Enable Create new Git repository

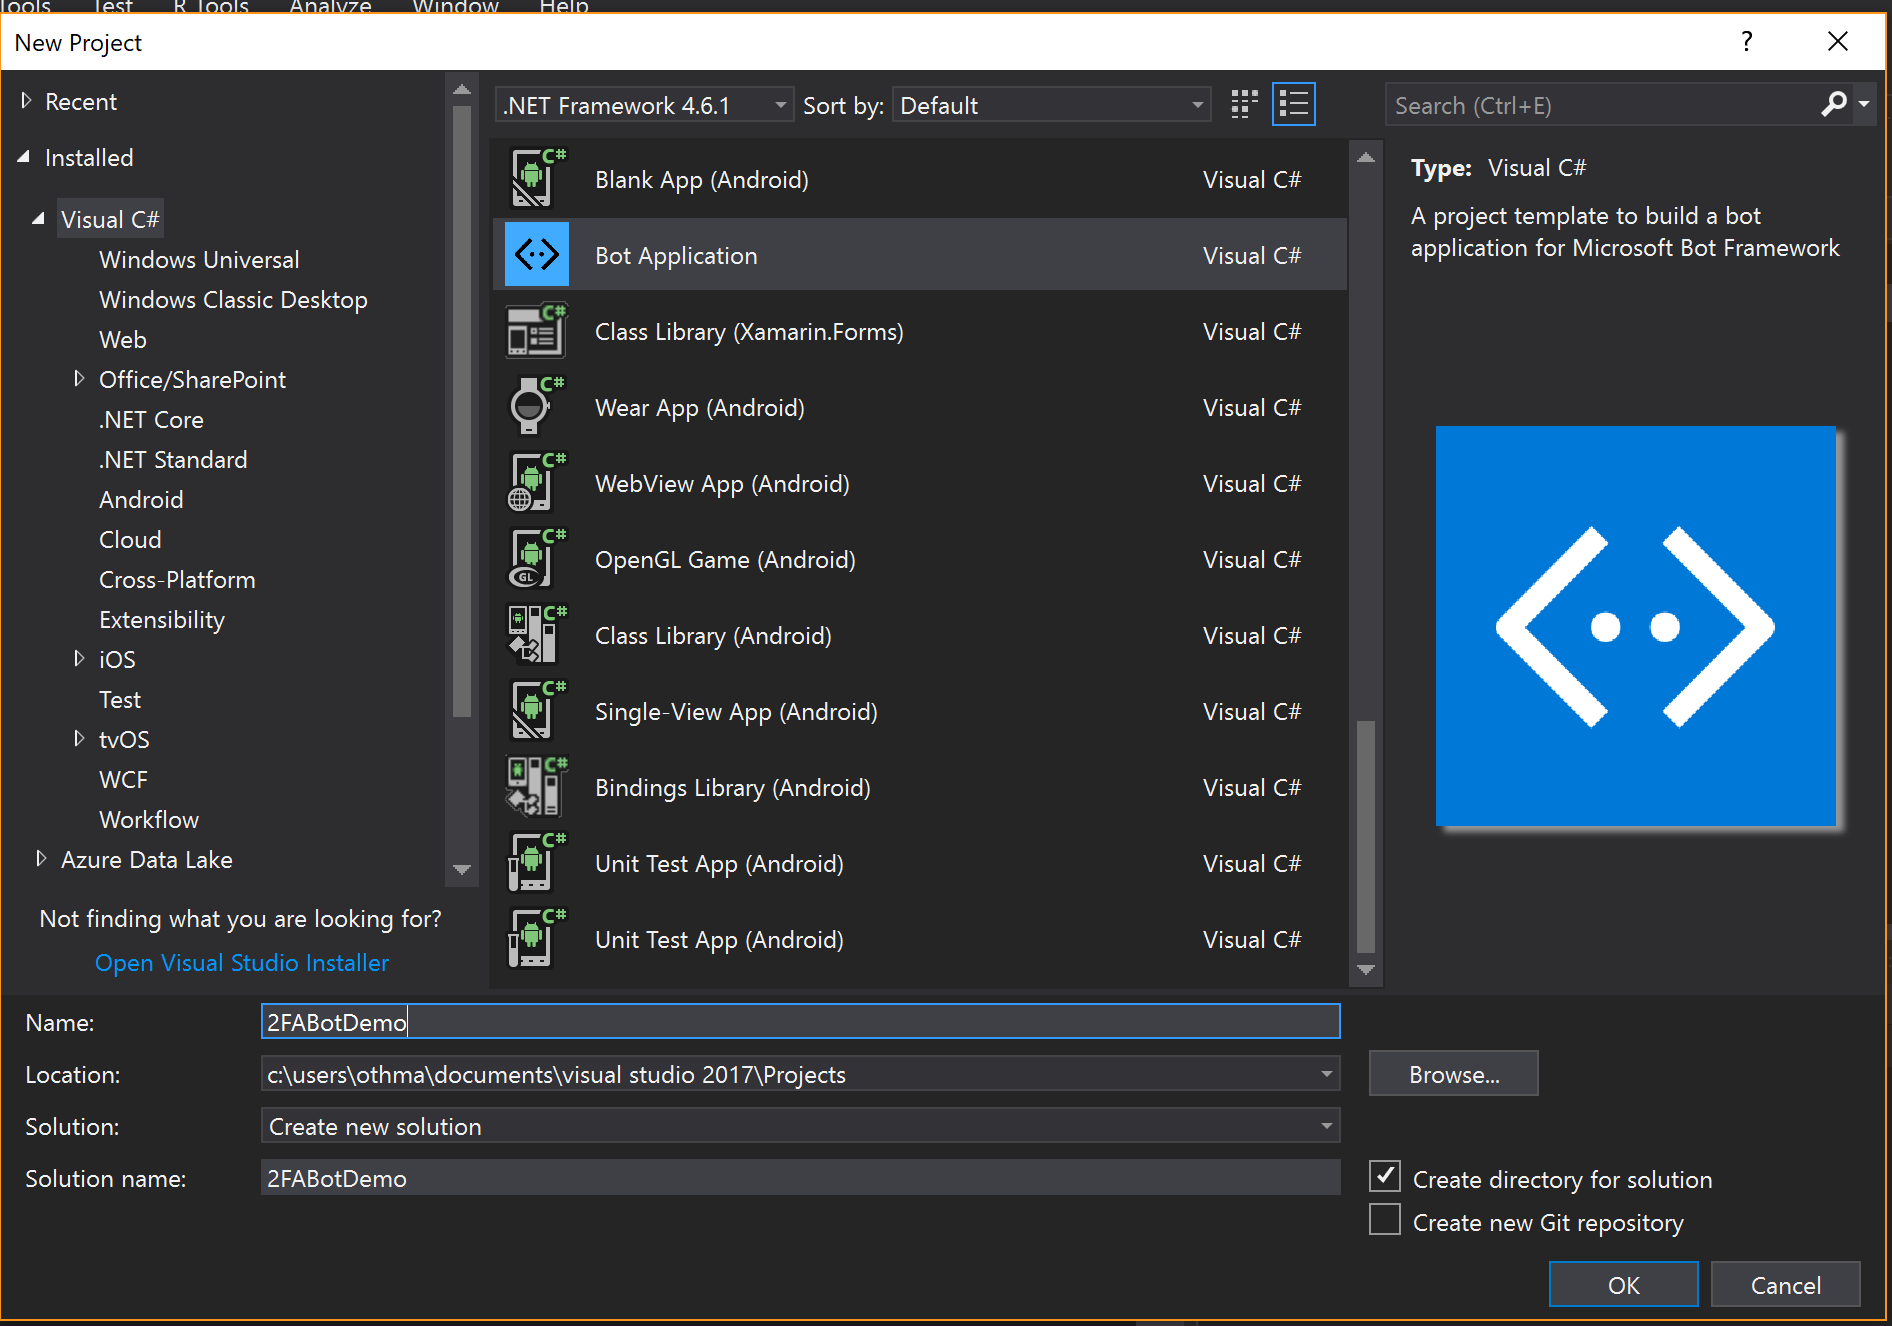click(1384, 1219)
